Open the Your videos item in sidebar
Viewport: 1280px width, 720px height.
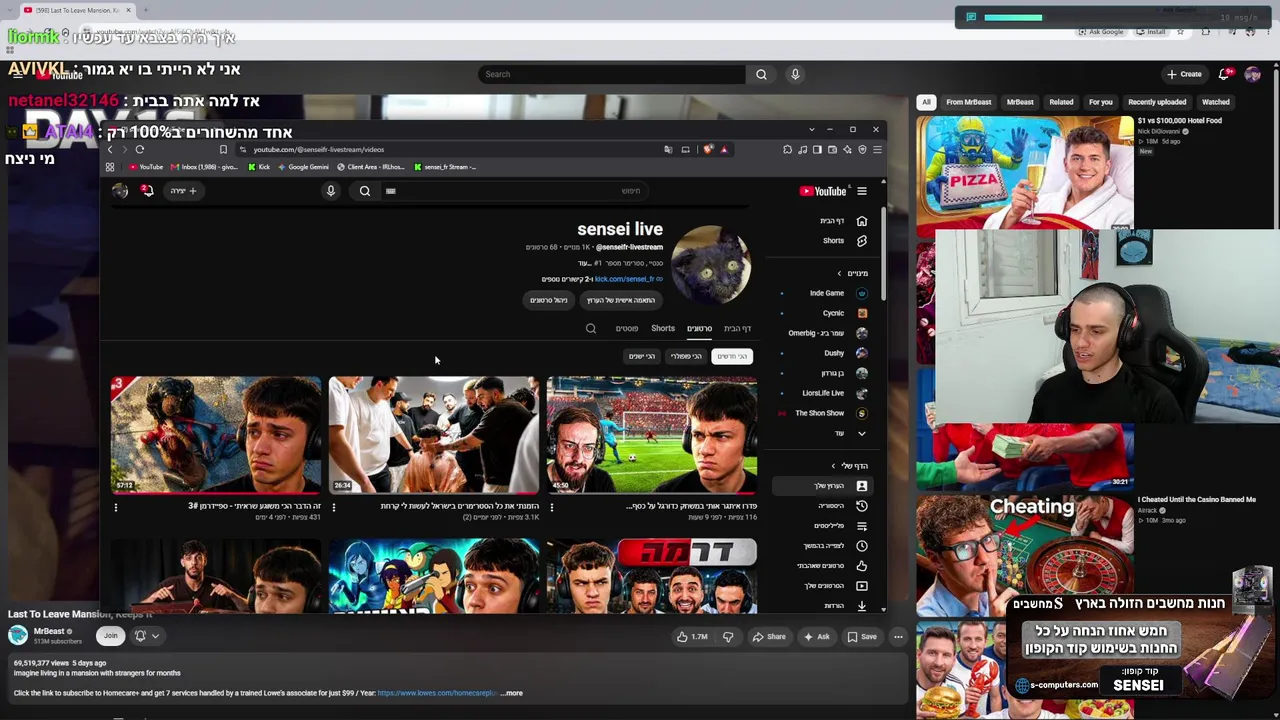point(862,586)
